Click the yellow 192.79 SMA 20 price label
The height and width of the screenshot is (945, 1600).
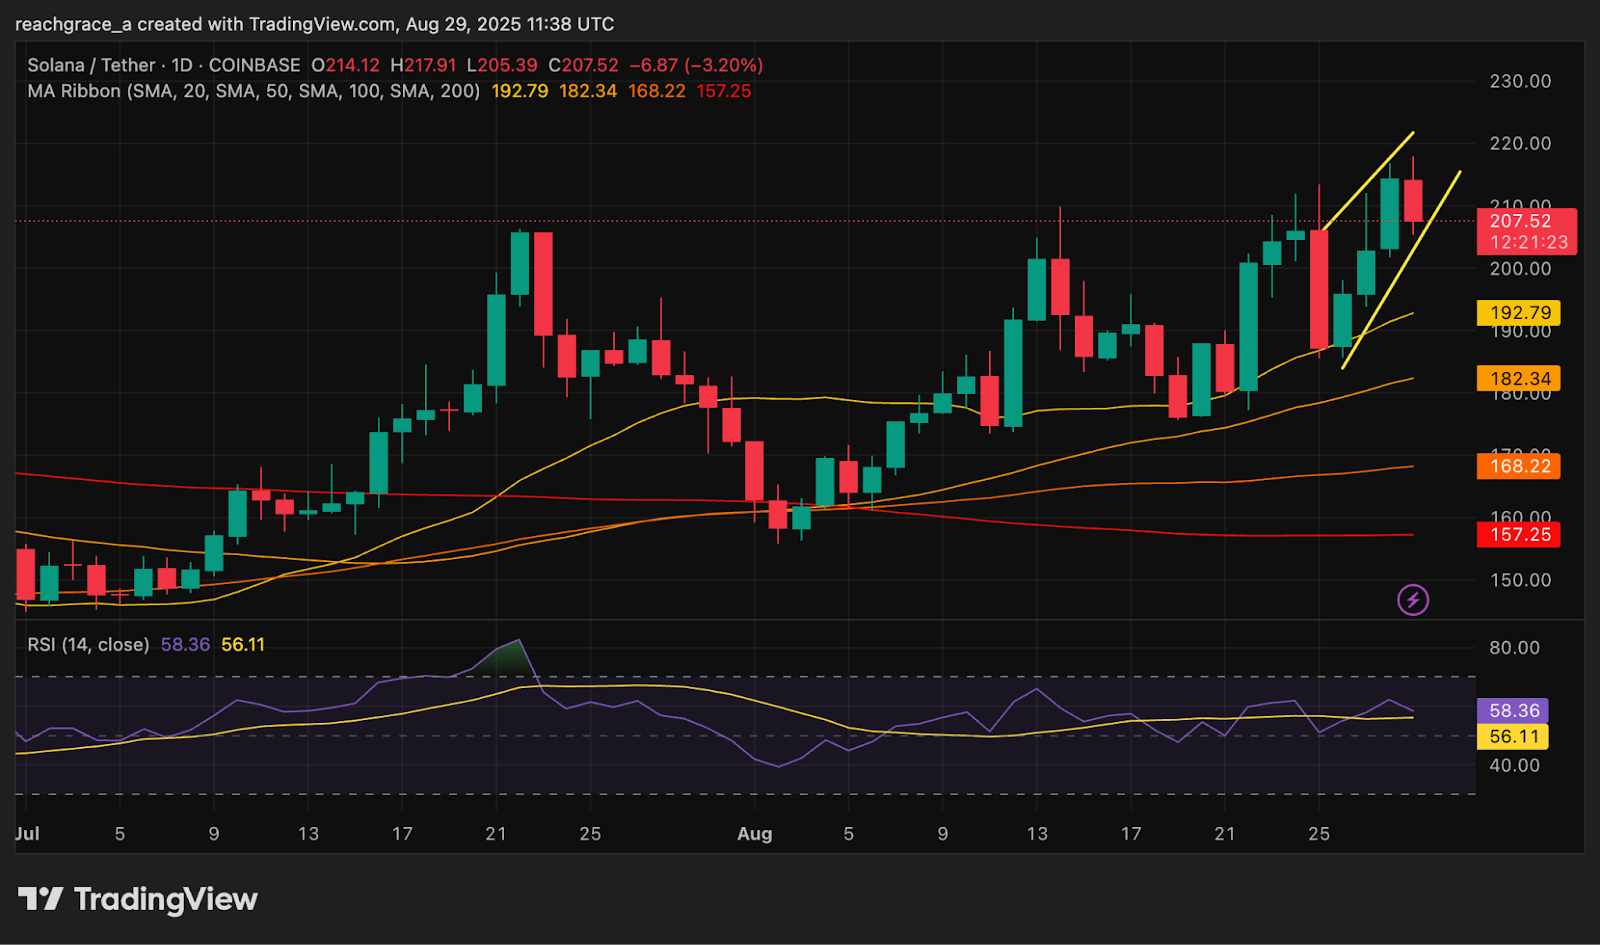coord(1519,313)
